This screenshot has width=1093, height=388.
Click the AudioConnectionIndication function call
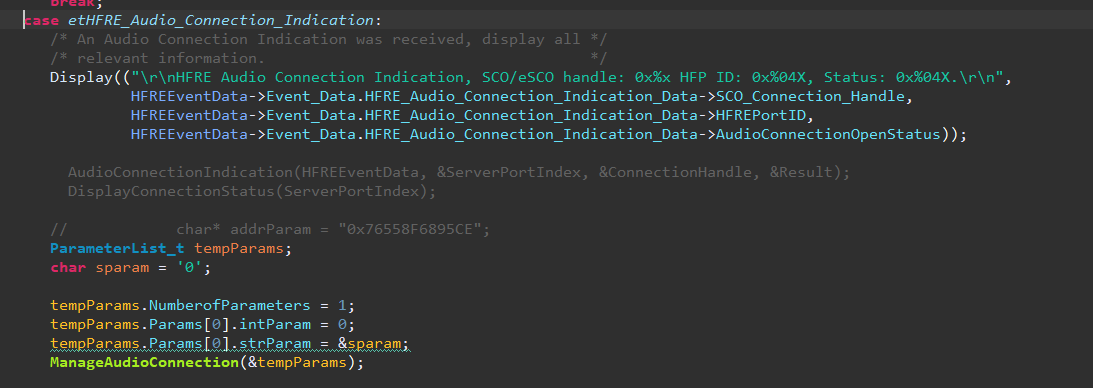coord(181,172)
